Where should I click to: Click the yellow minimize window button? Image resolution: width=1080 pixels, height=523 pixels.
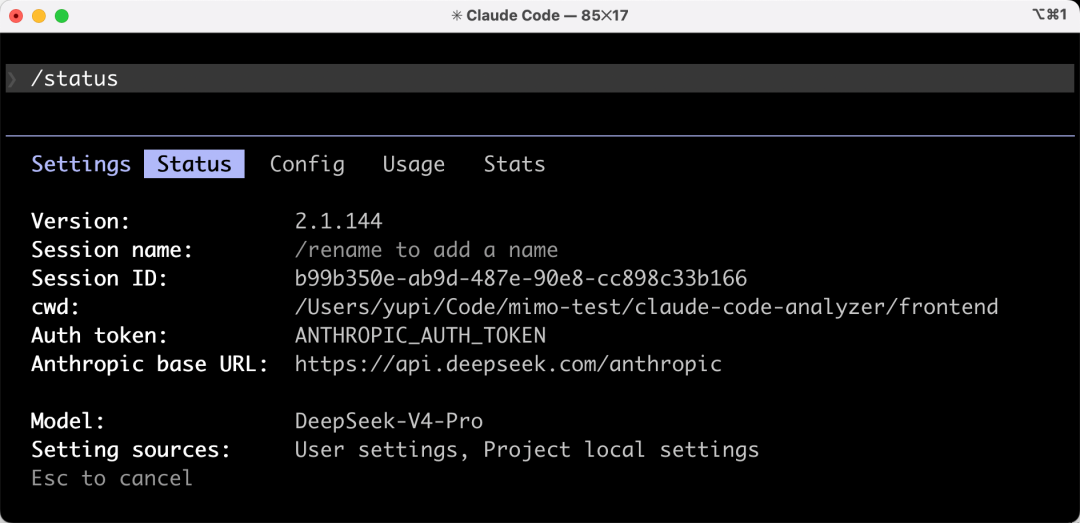point(39,15)
